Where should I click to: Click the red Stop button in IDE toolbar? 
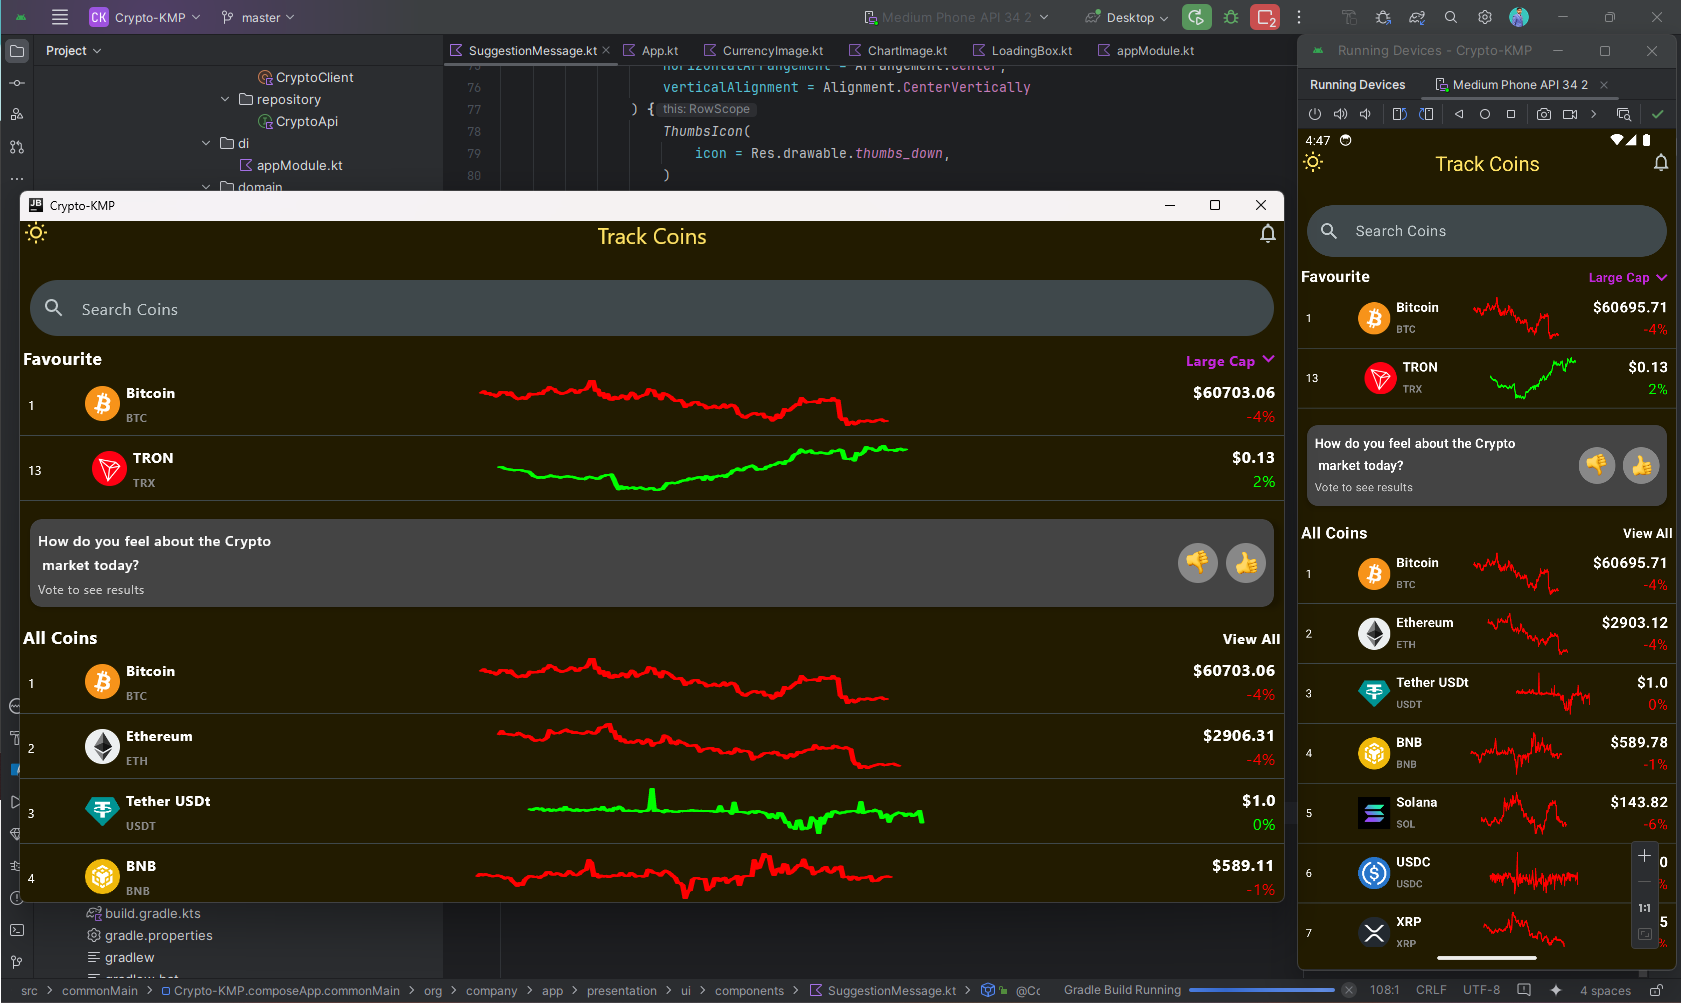click(x=1265, y=17)
